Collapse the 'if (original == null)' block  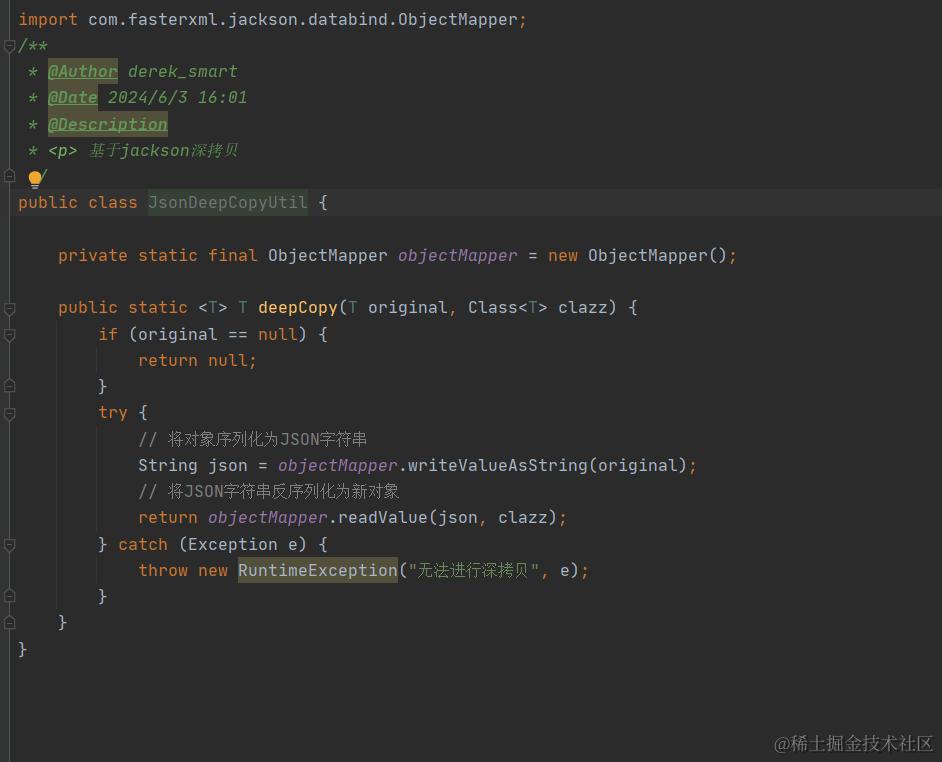pos(9,335)
